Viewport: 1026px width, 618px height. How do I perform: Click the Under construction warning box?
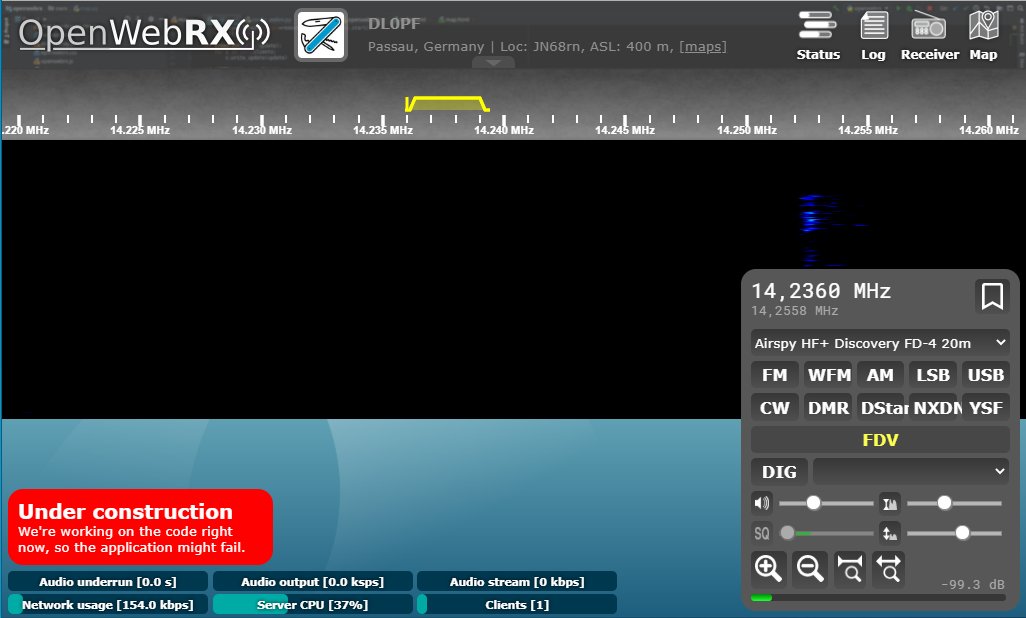(x=140, y=527)
